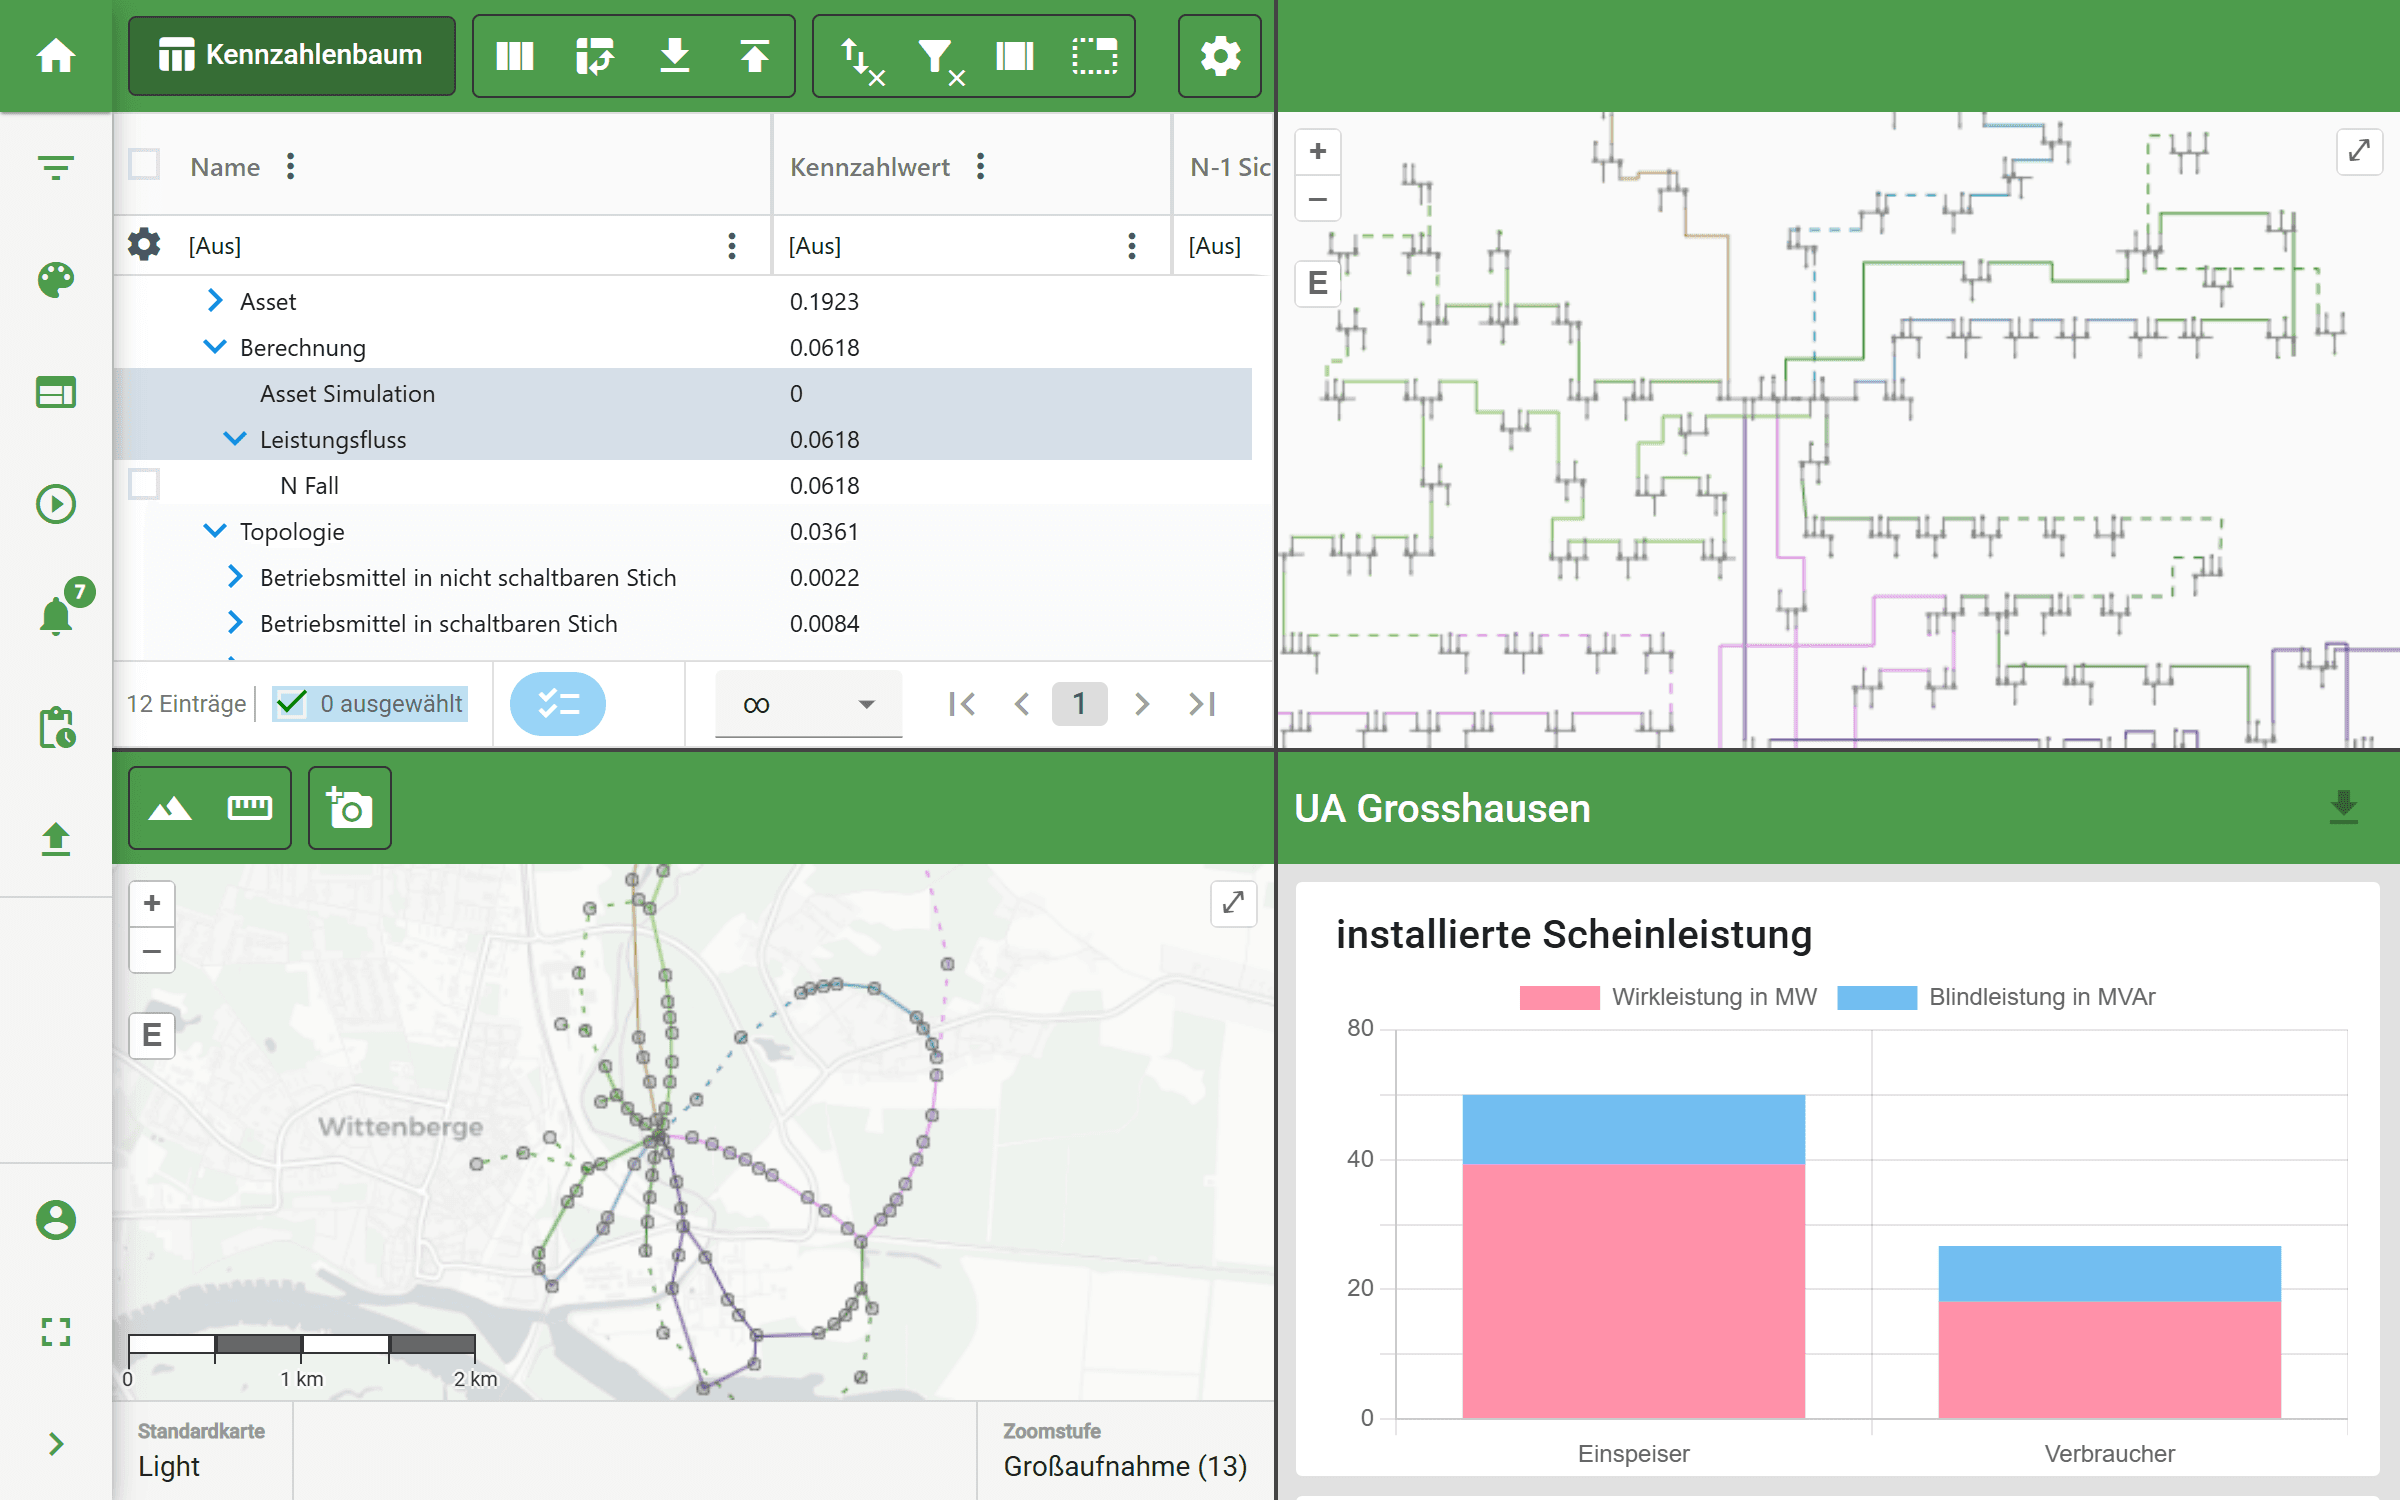Click the notifications bell icon
Screen dimensions: 2400x1500
56,614
